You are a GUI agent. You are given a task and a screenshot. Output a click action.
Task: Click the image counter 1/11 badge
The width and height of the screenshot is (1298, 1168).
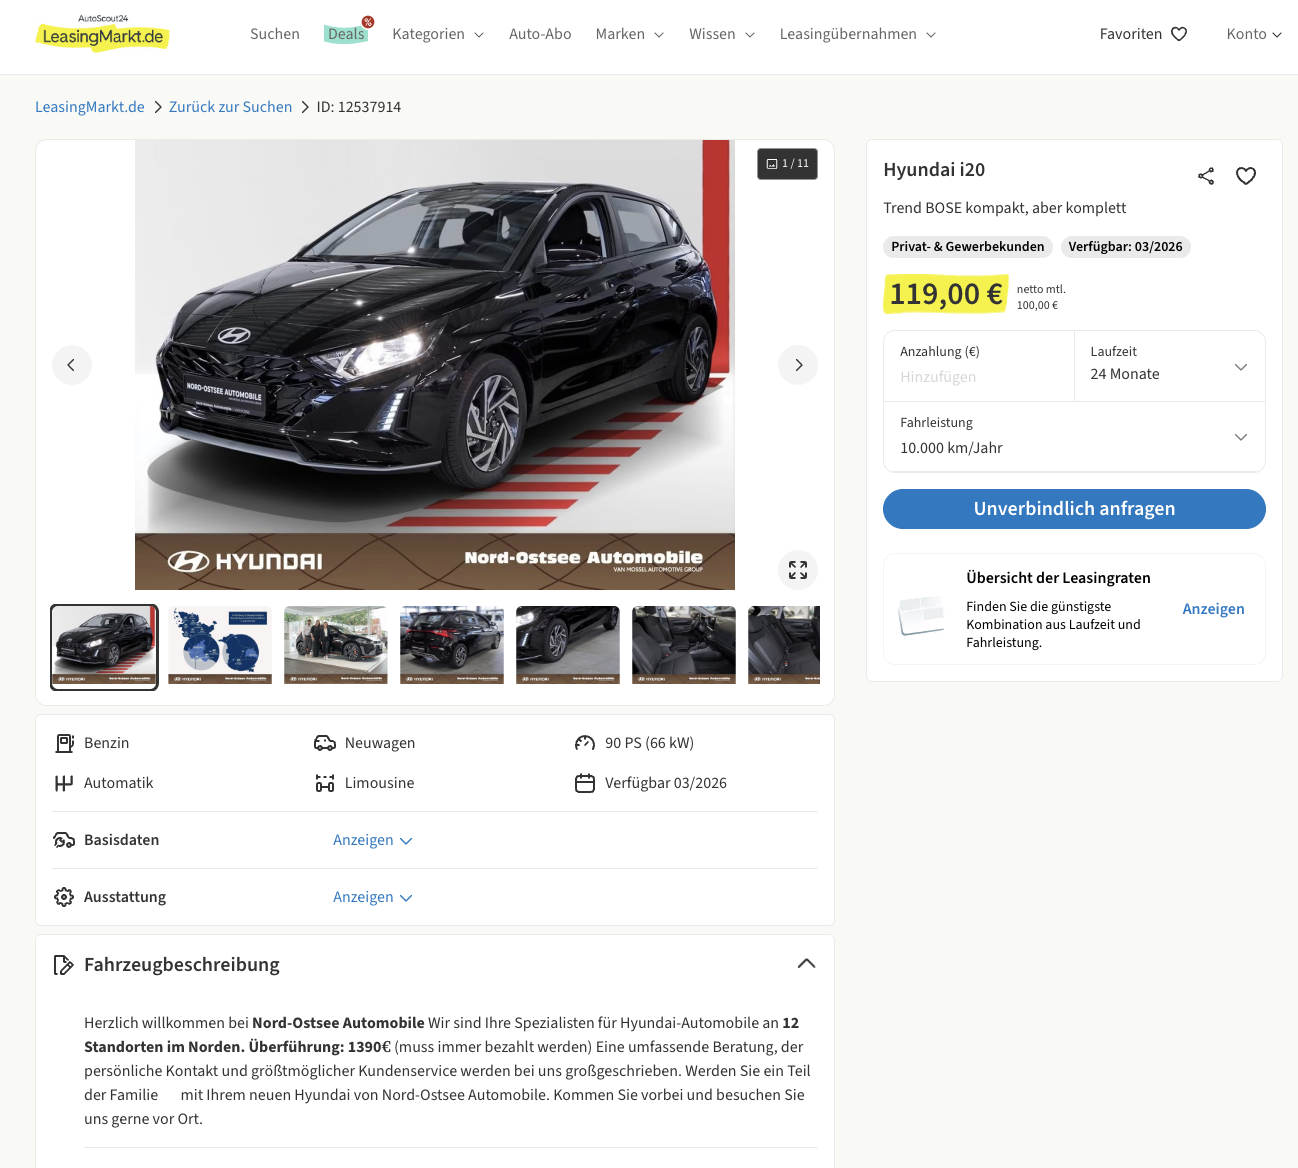[787, 164]
